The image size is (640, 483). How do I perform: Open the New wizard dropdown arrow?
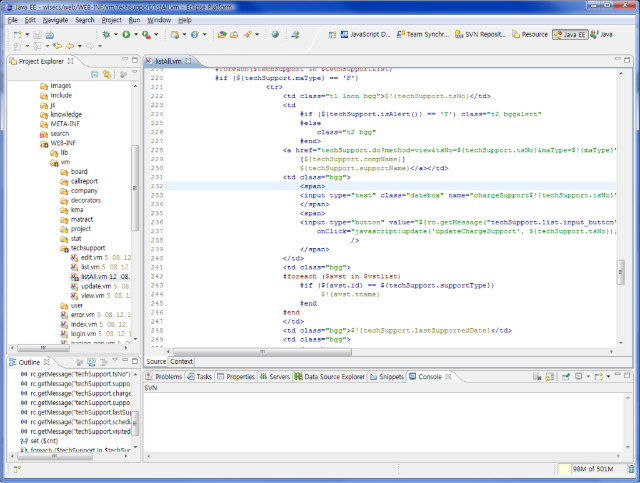pos(27,35)
